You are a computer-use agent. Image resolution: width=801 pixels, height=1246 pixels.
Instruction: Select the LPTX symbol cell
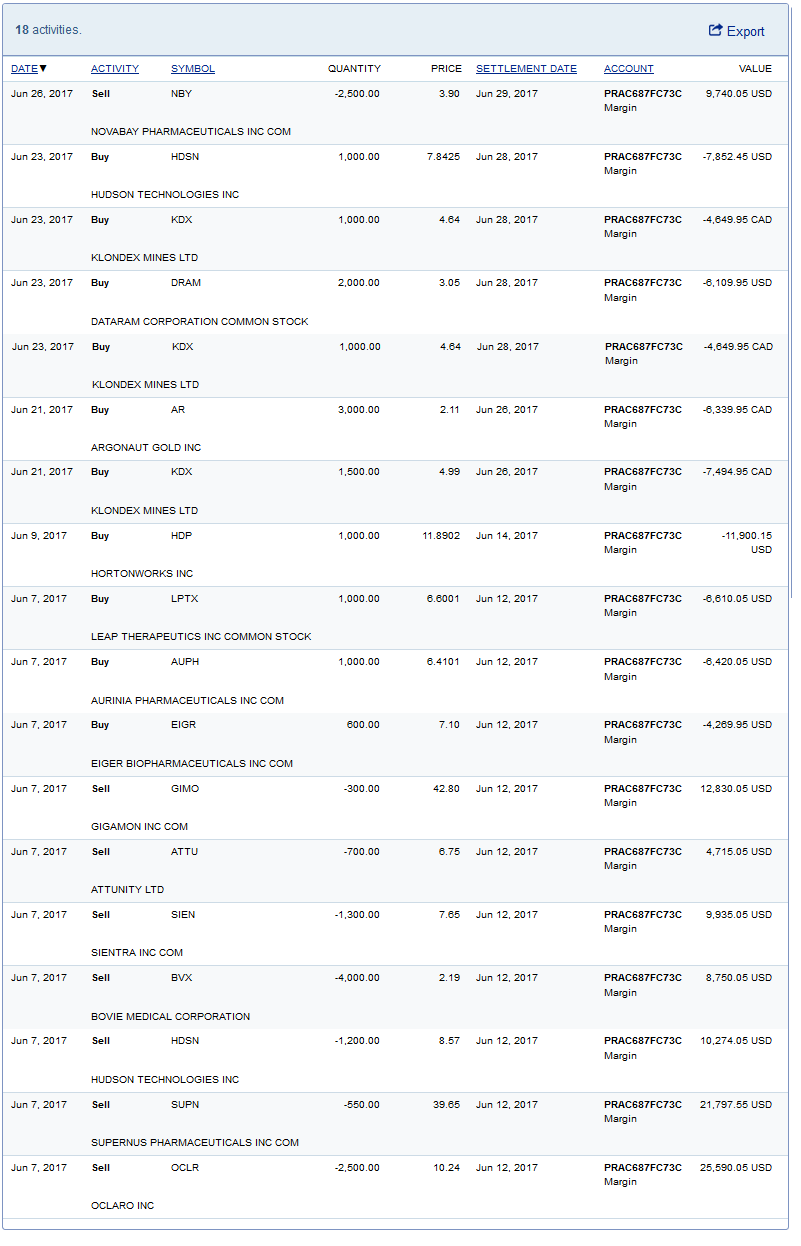184,599
